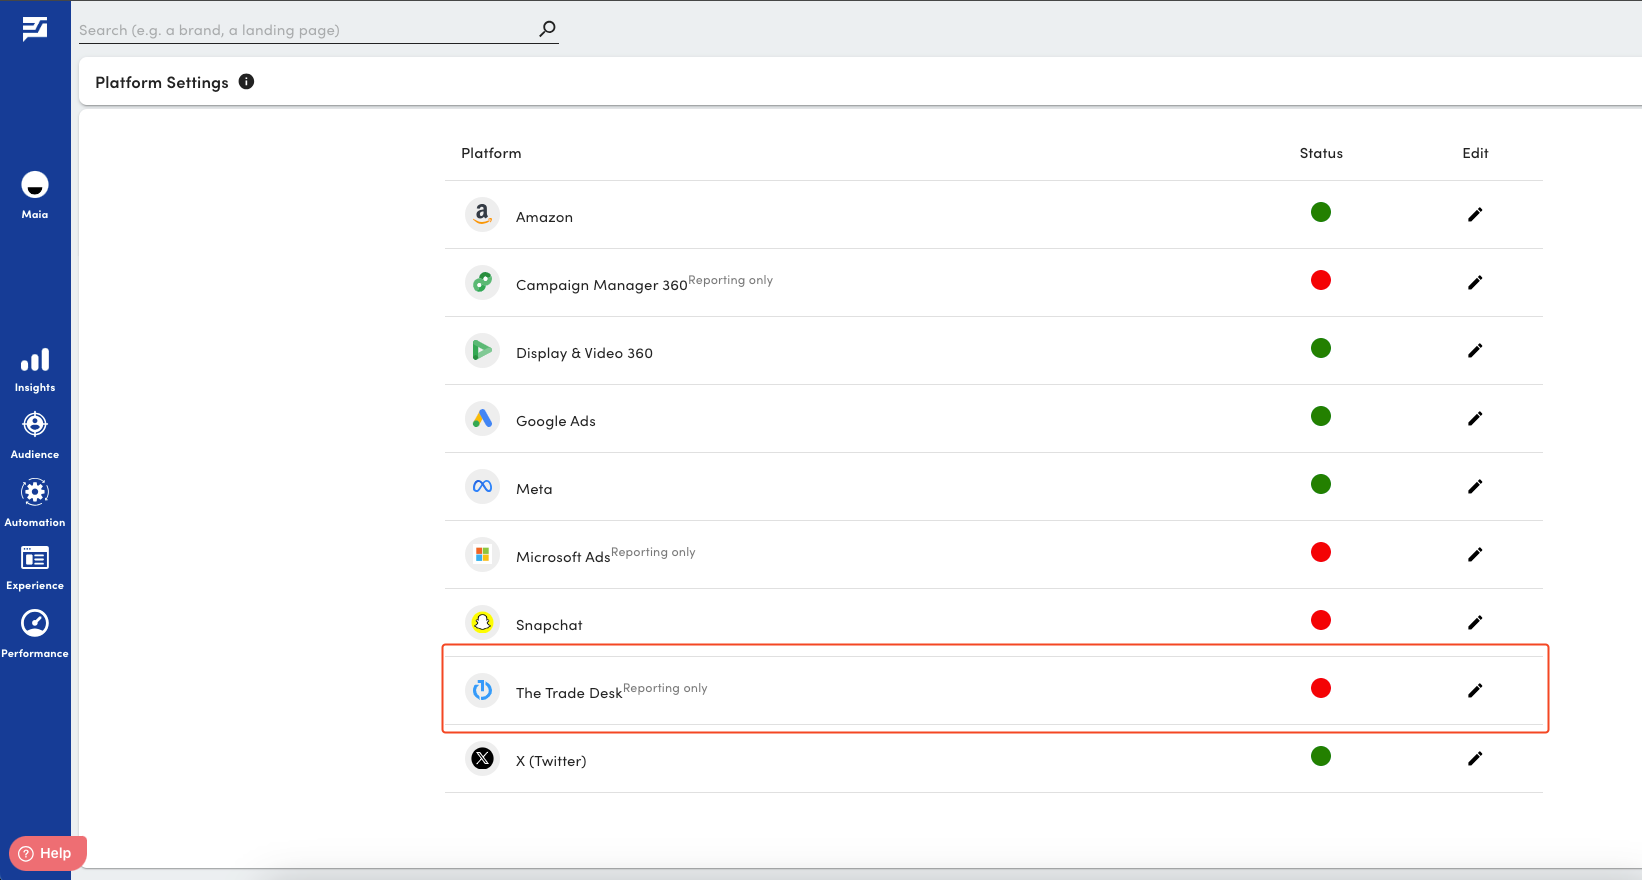
Task: Click Amazon's green status indicator
Action: click(x=1321, y=212)
